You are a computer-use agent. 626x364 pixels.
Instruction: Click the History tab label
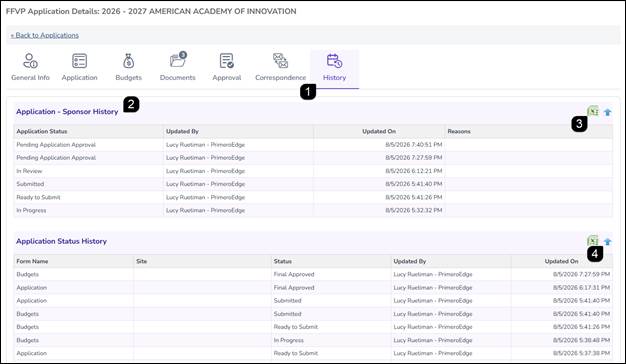tap(334, 77)
